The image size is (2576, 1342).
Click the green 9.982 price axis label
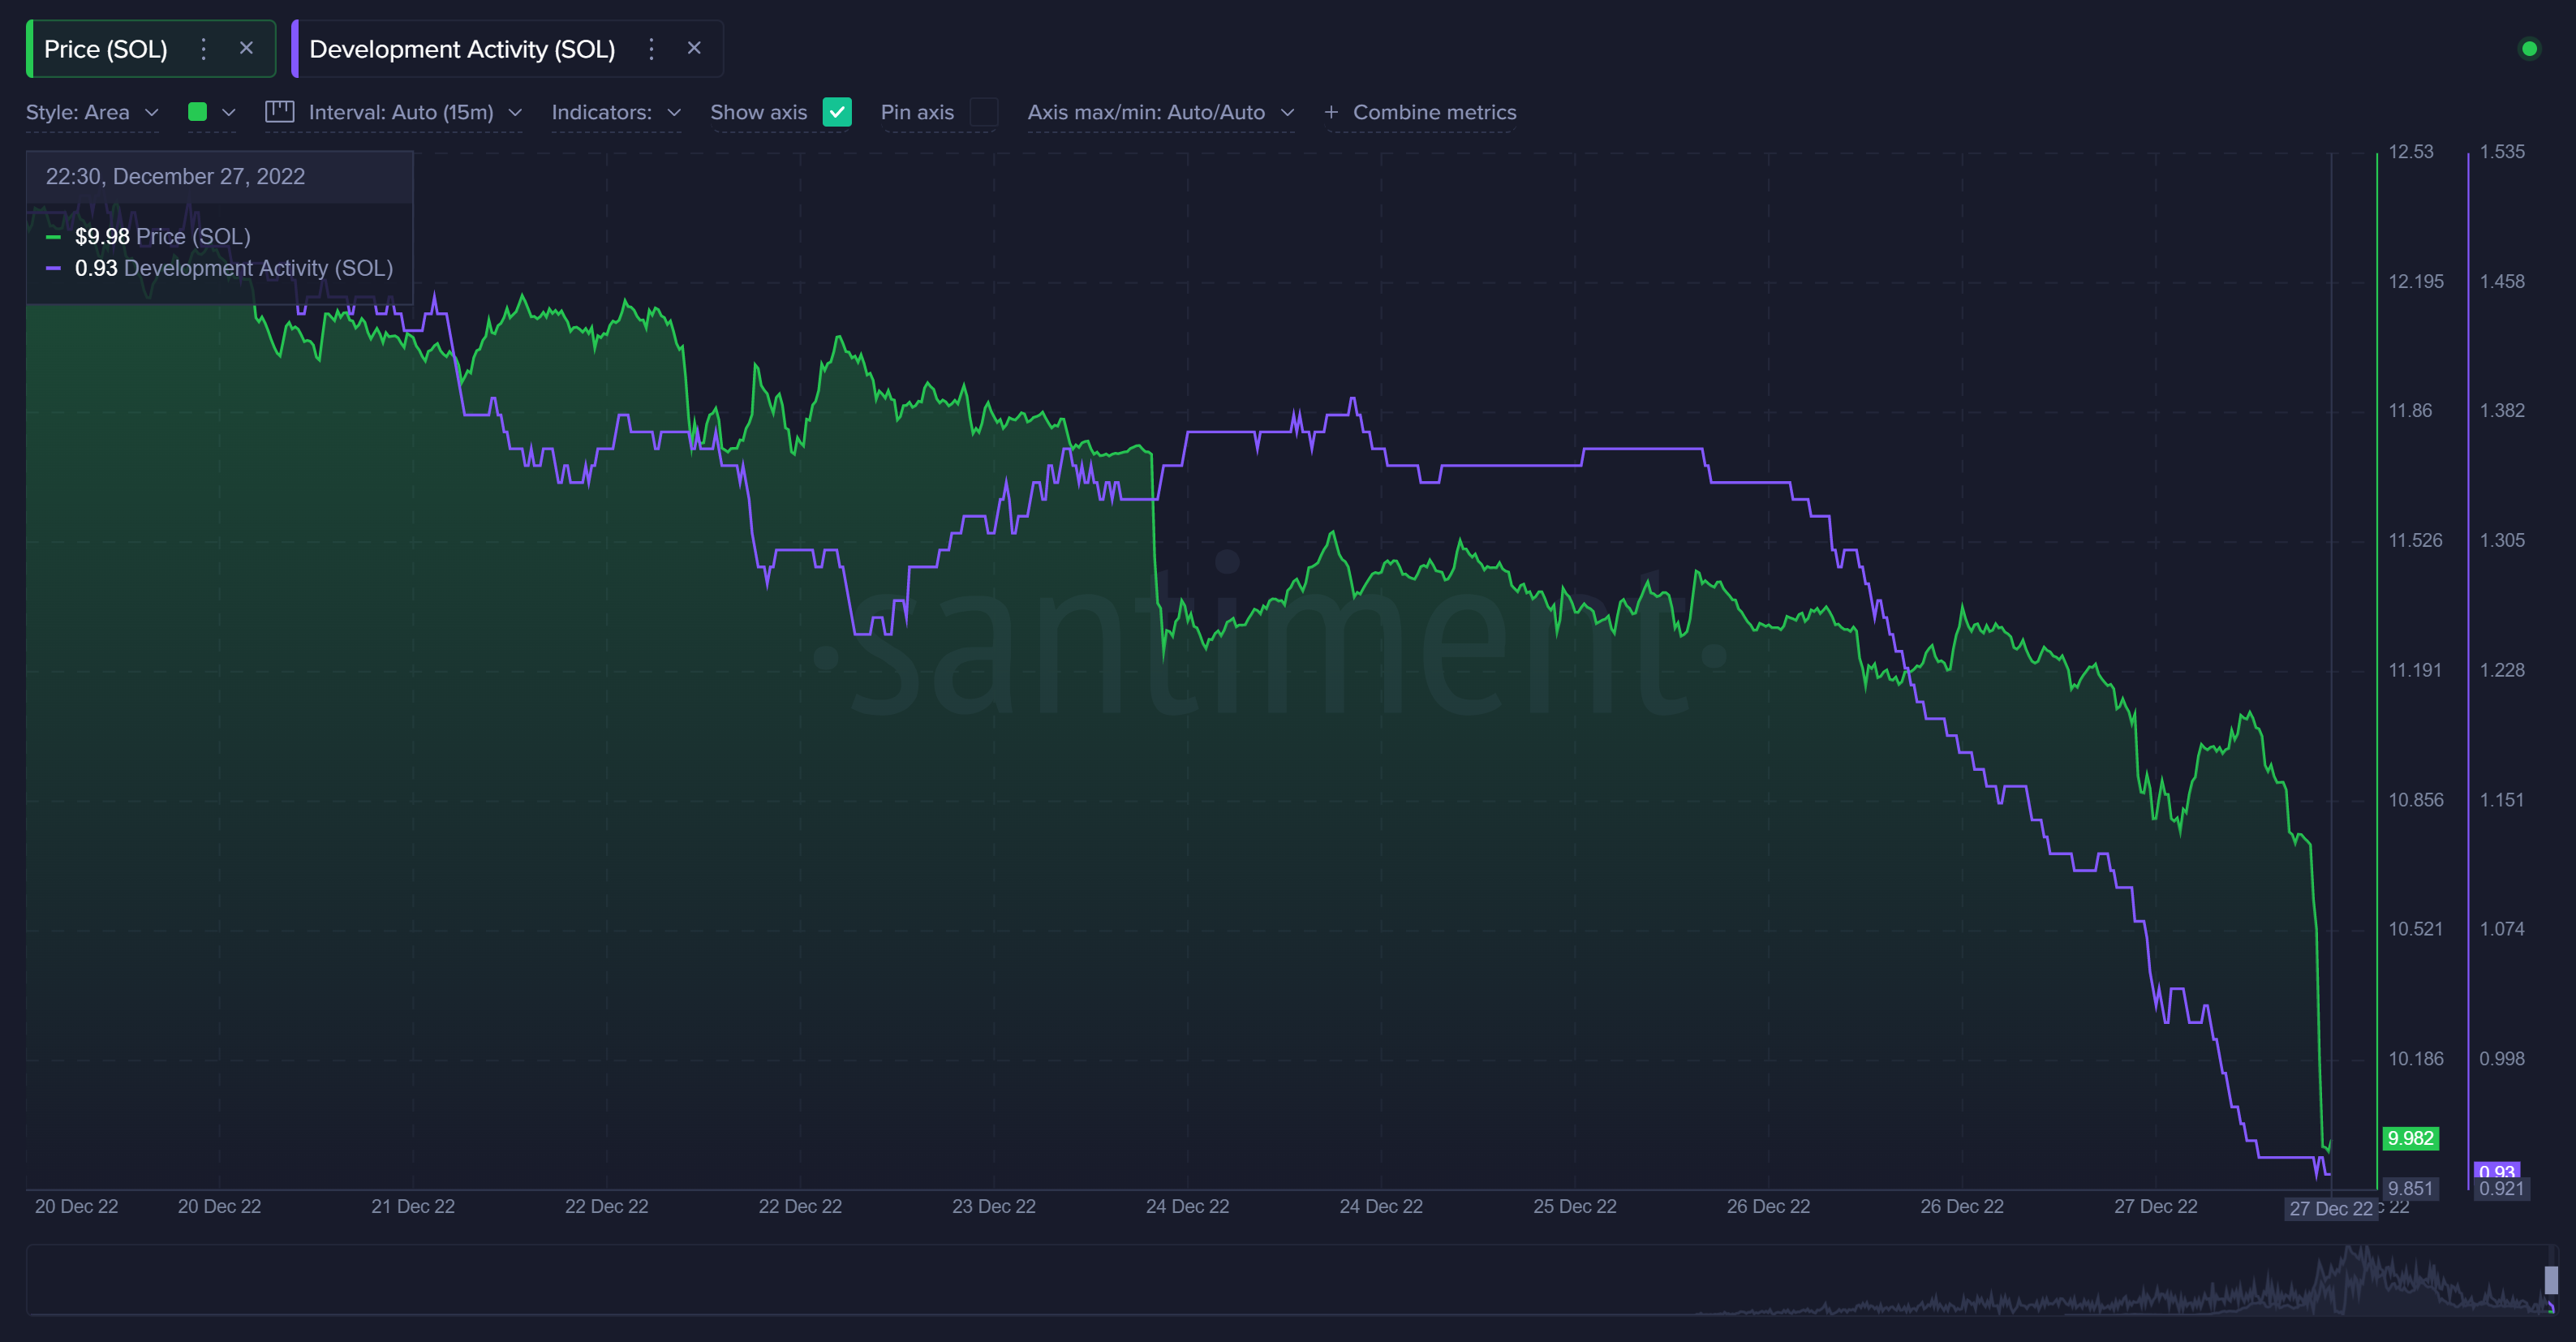click(2410, 1138)
